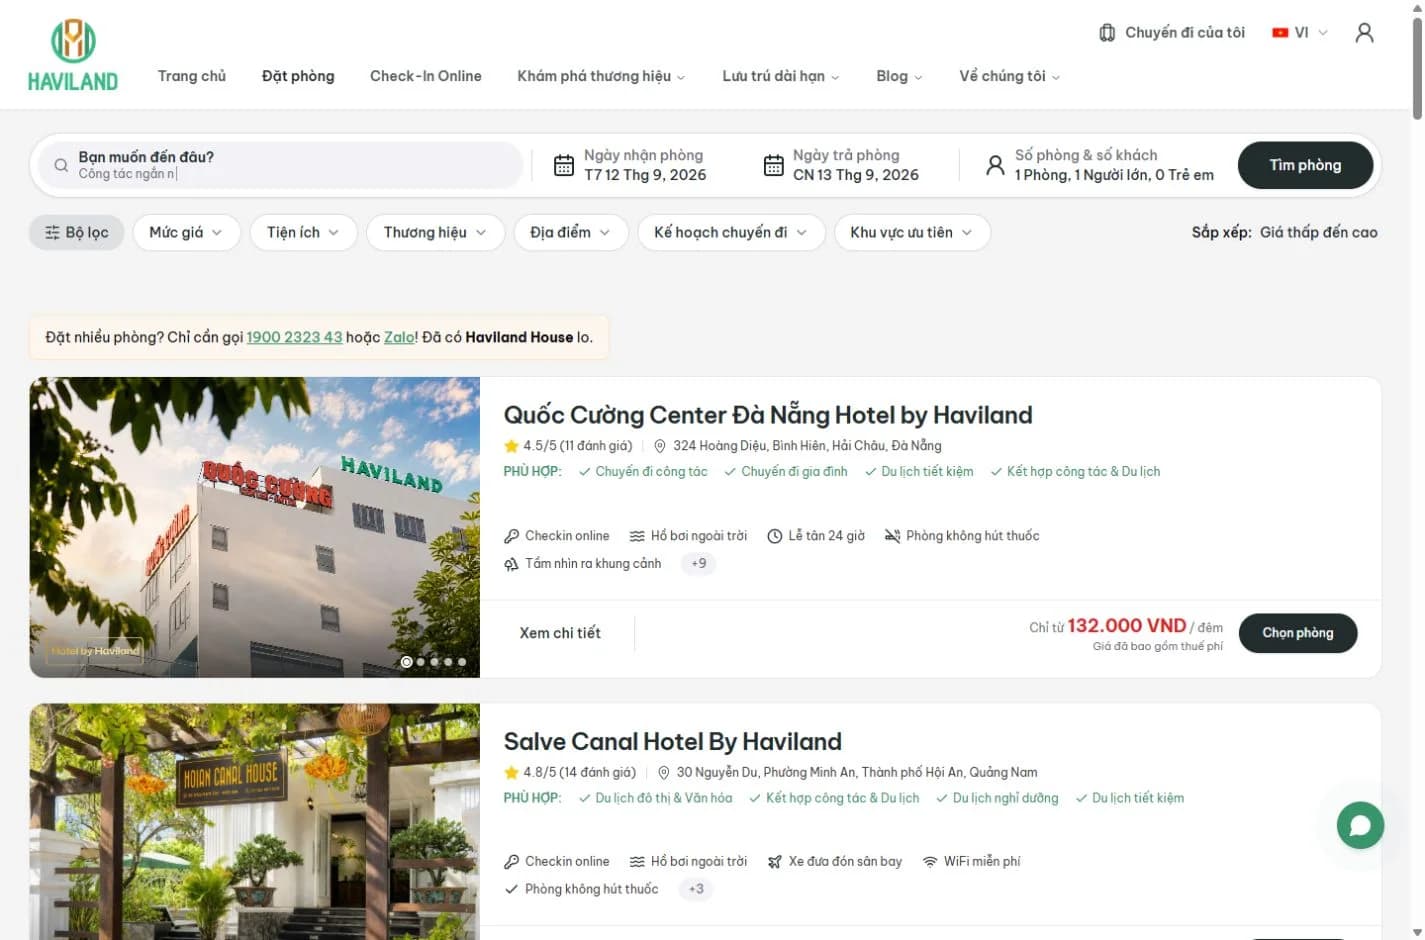Open Quốc Cường Center Đà Nẵng Hotel title
1425x940 pixels.
pos(768,415)
